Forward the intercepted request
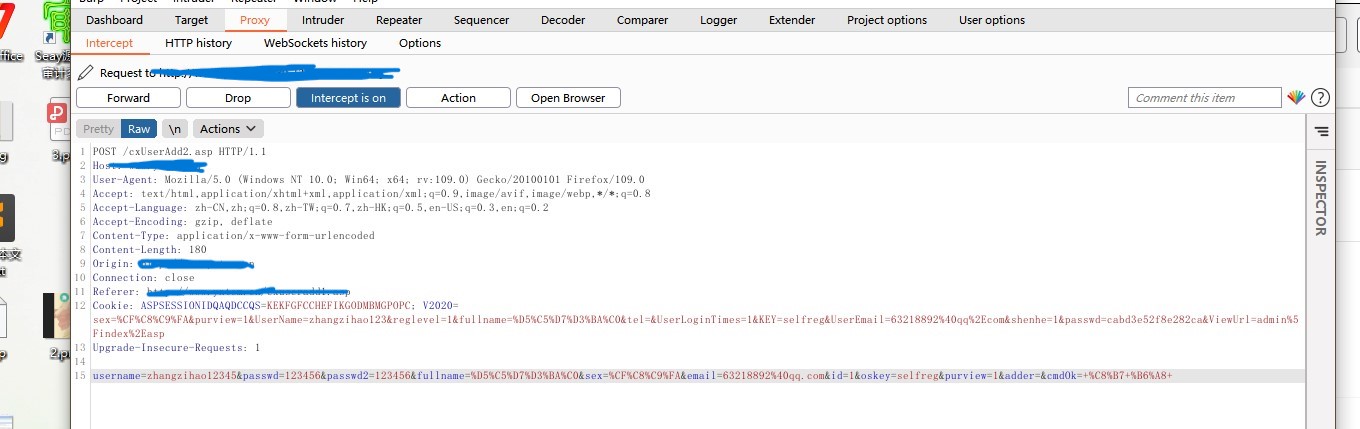This screenshot has height=429, width=1360. 128,98
